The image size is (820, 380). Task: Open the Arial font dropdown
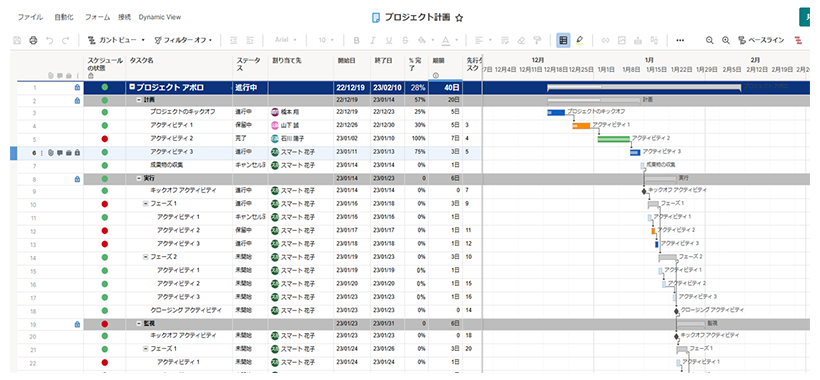tap(286, 40)
